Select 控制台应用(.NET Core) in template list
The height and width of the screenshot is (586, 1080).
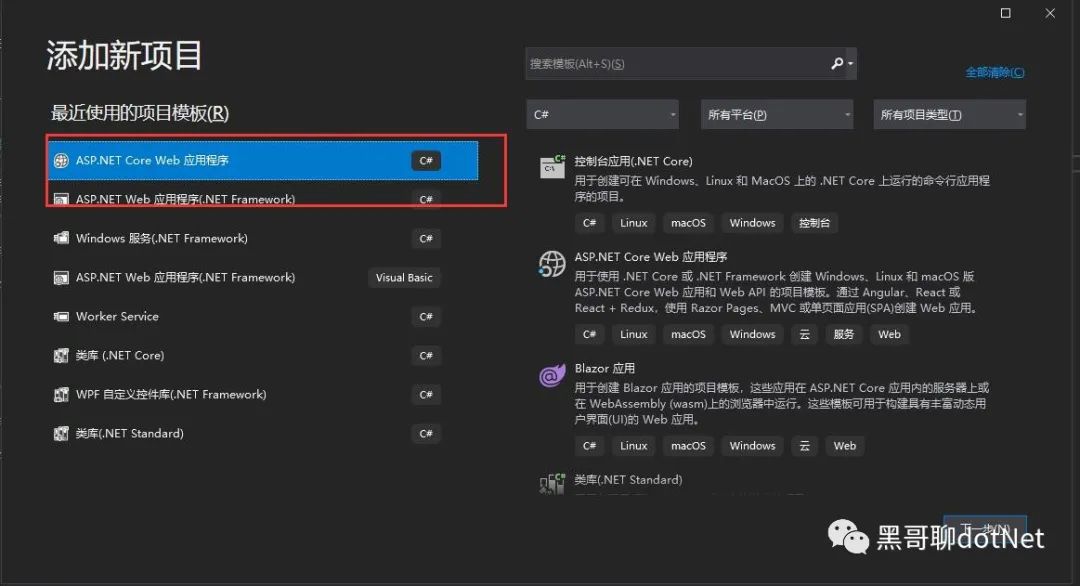pyautogui.click(x=634, y=161)
